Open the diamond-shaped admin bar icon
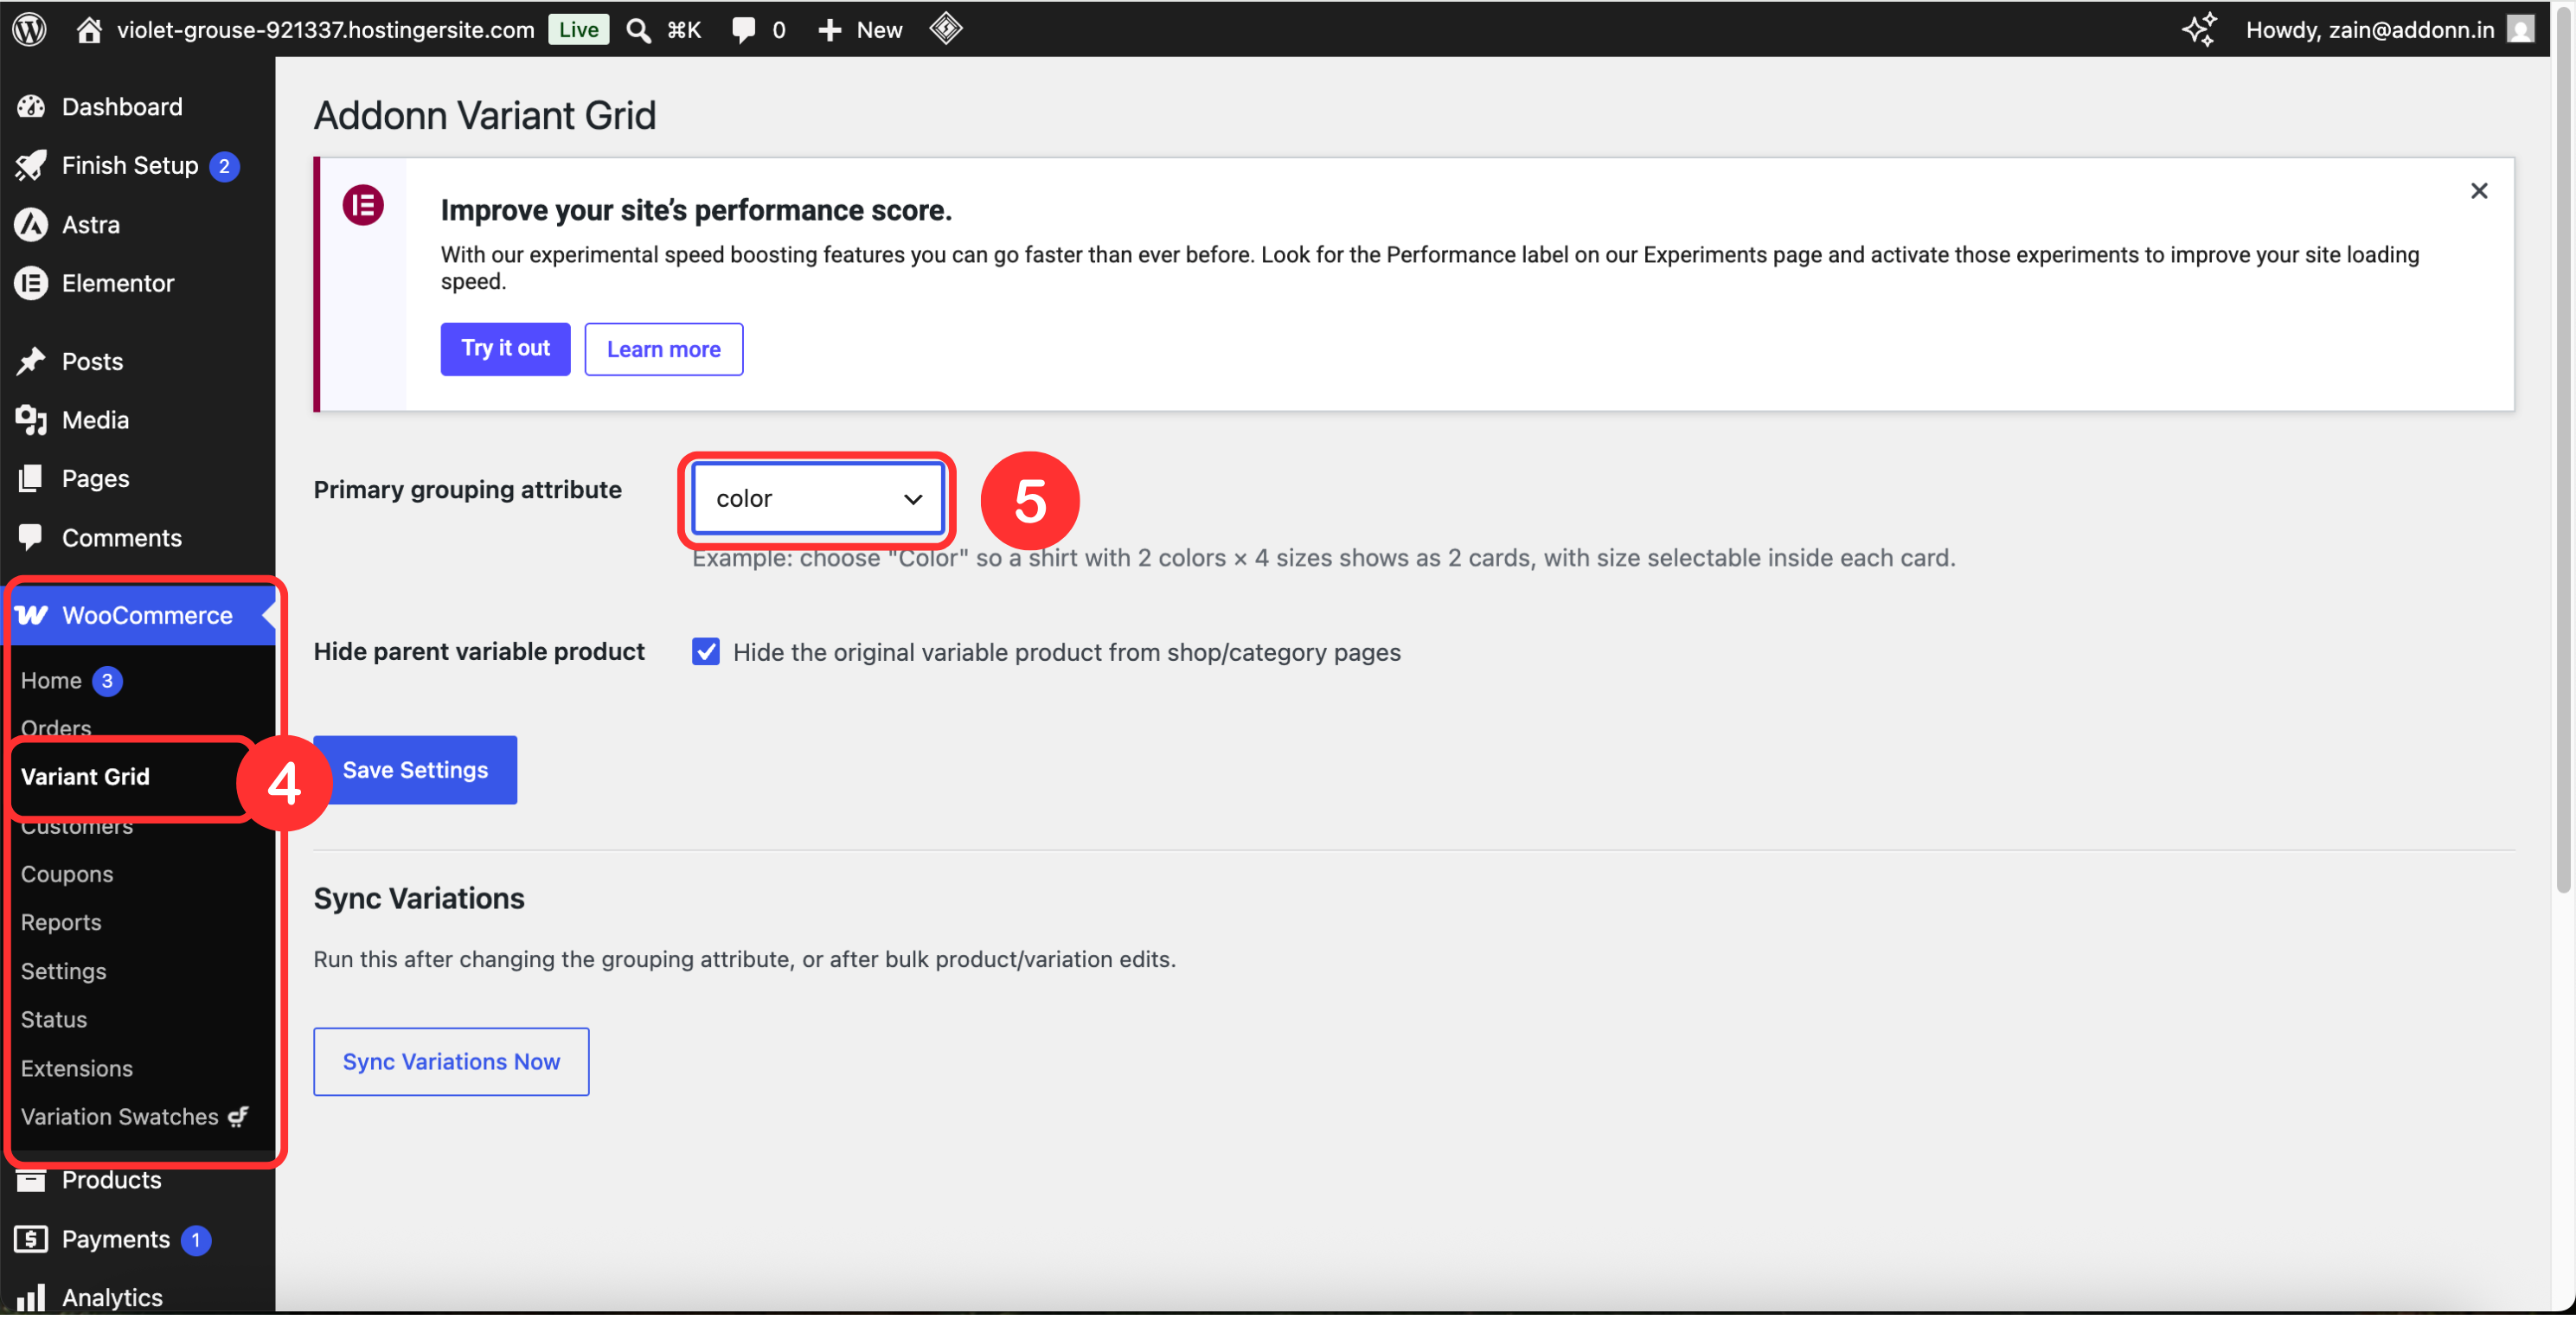This screenshot has width=2576, height=1320. pyautogui.click(x=946, y=29)
